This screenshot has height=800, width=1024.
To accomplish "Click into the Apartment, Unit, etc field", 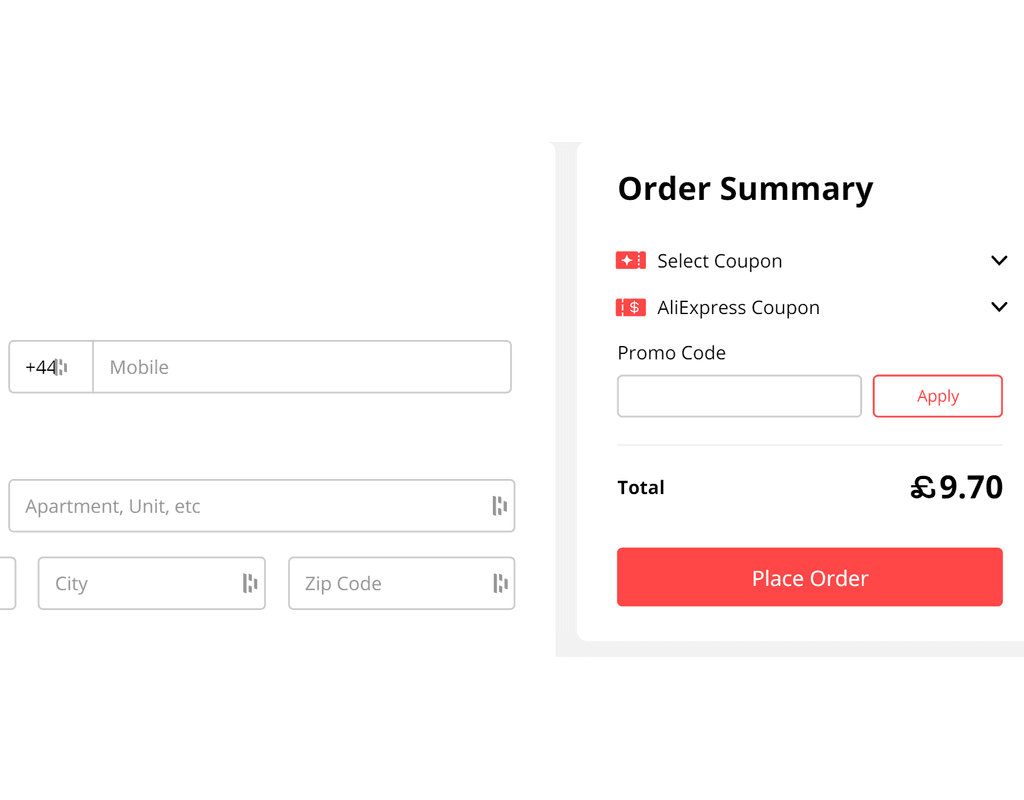I will click(250, 506).
